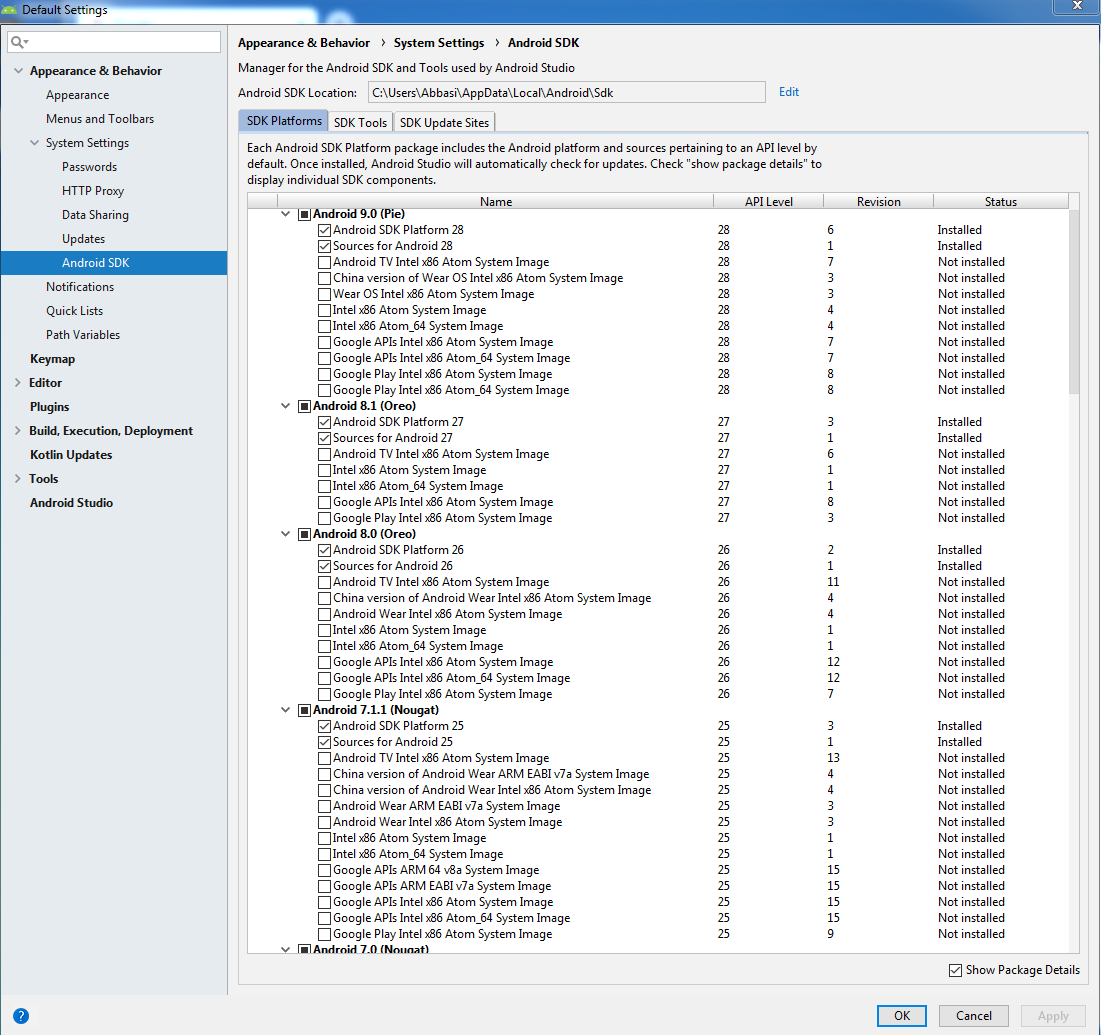Toggle Android SDK Platform 27 checkbox
Viewport: 1101px width, 1035px height.
[x=324, y=422]
